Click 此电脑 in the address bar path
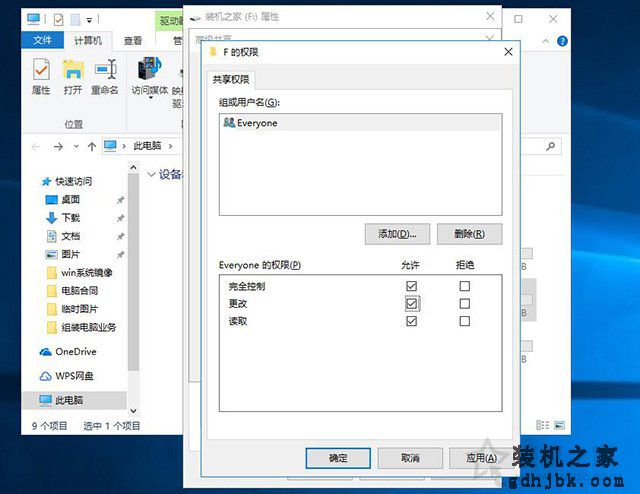Image resolution: width=640 pixels, height=494 pixels. (147, 146)
